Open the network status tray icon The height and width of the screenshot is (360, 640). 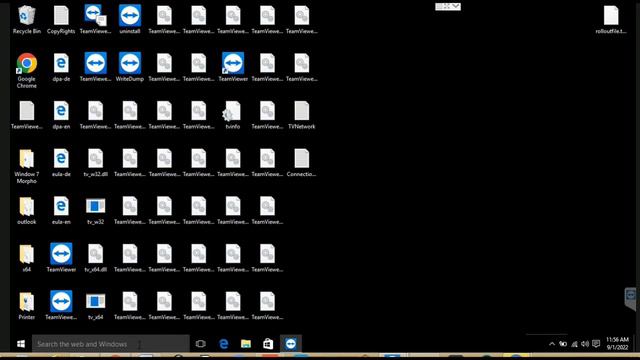click(574, 344)
